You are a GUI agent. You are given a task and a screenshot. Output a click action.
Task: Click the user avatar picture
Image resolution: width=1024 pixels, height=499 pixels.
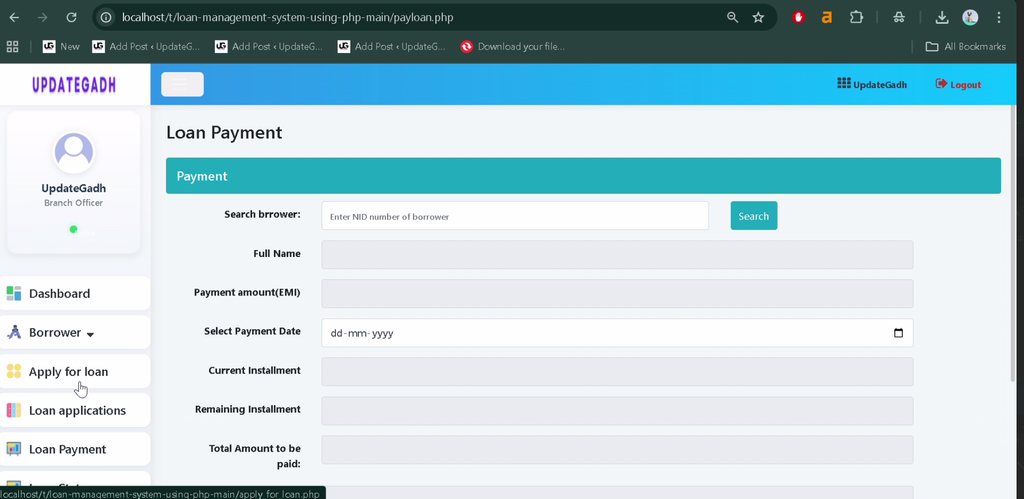(74, 153)
